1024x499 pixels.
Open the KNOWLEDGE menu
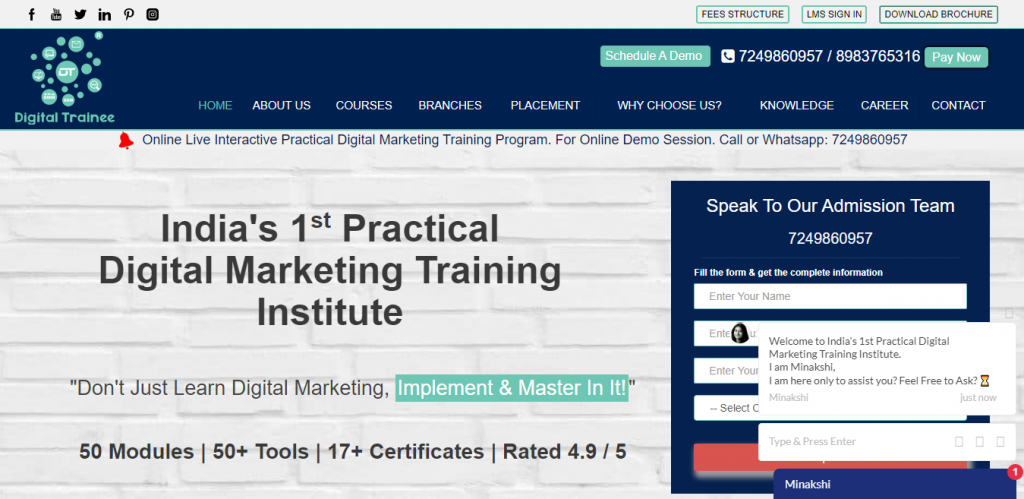[x=797, y=105]
